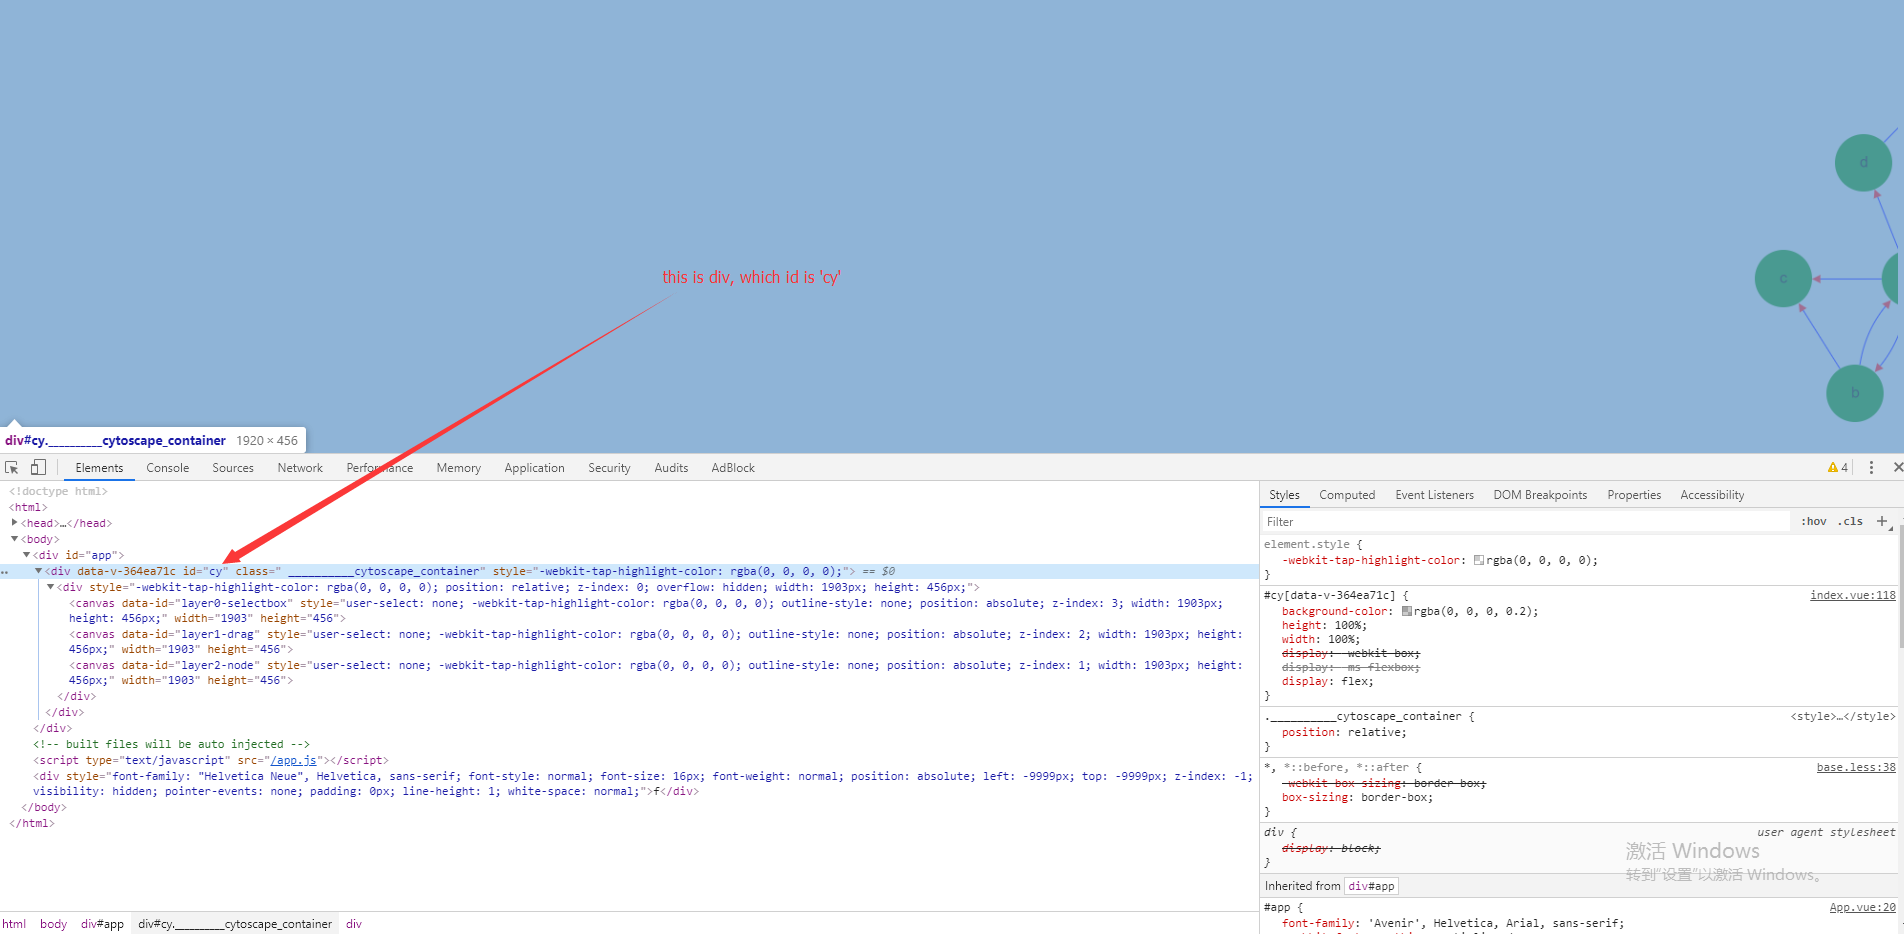Image resolution: width=1904 pixels, height=934 pixels.
Task: Switch to the Network tab
Action: coord(300,467)
